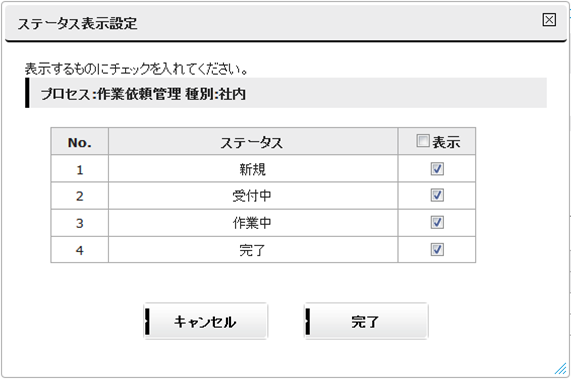Click row number 3 in the No. column

tap(79, 222)
